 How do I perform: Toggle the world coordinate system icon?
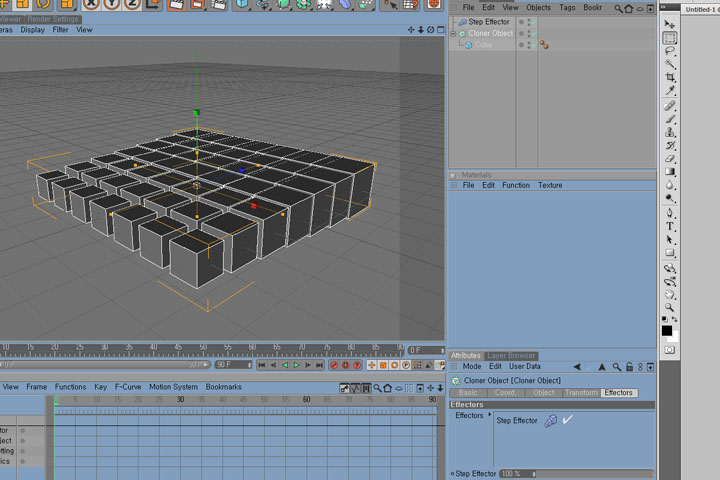(x=153, y=4)
